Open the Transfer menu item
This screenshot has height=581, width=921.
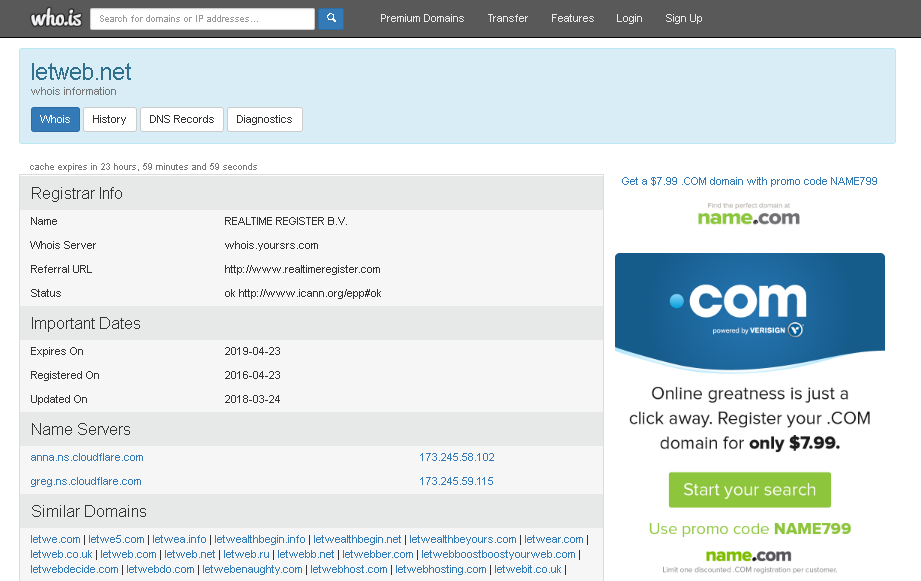(507, 18)
